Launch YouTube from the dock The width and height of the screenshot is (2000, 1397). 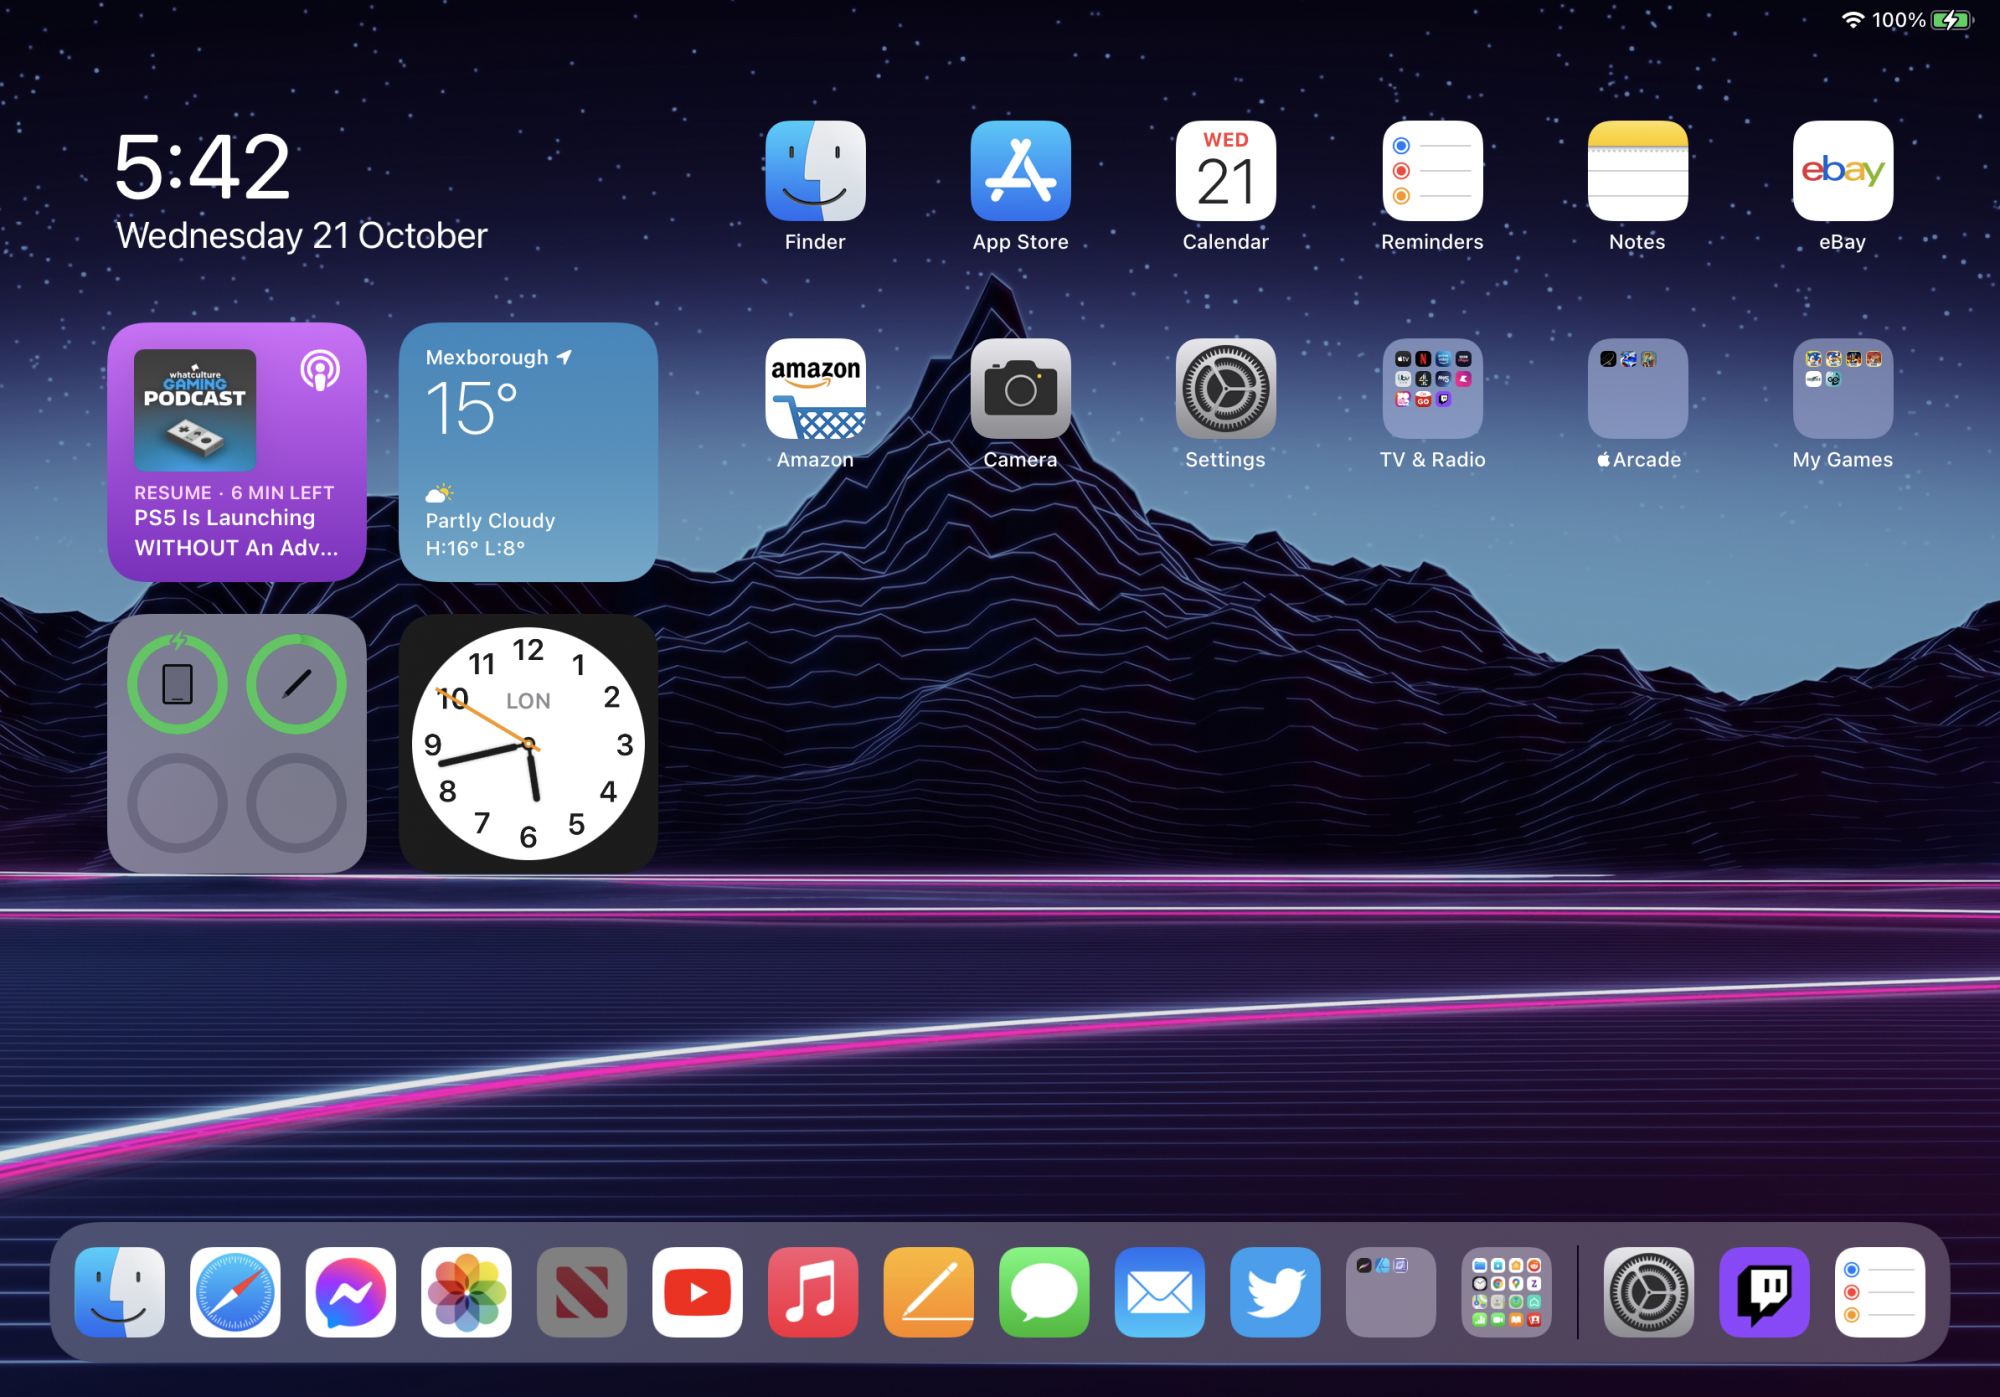click(x=697, y=1292)
